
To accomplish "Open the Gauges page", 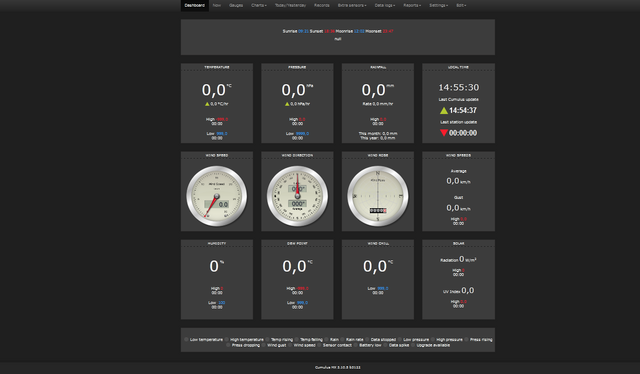I will point(236,5).
